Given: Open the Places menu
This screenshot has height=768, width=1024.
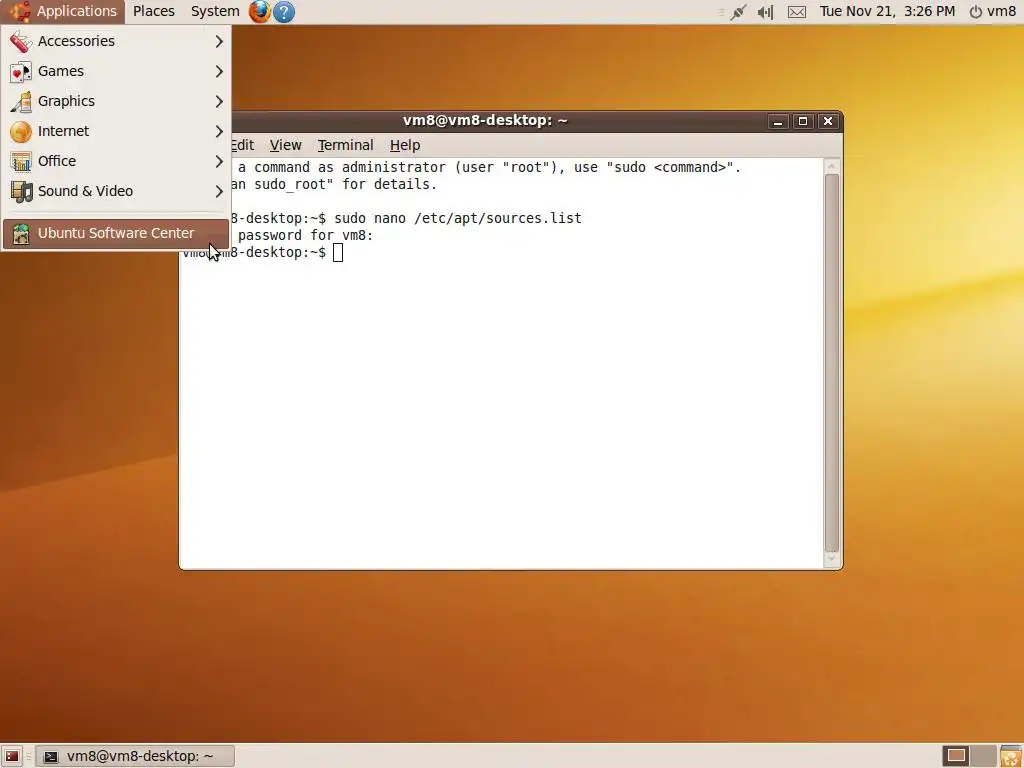Looking at the screenshot, I should click(x=153, y=11).
